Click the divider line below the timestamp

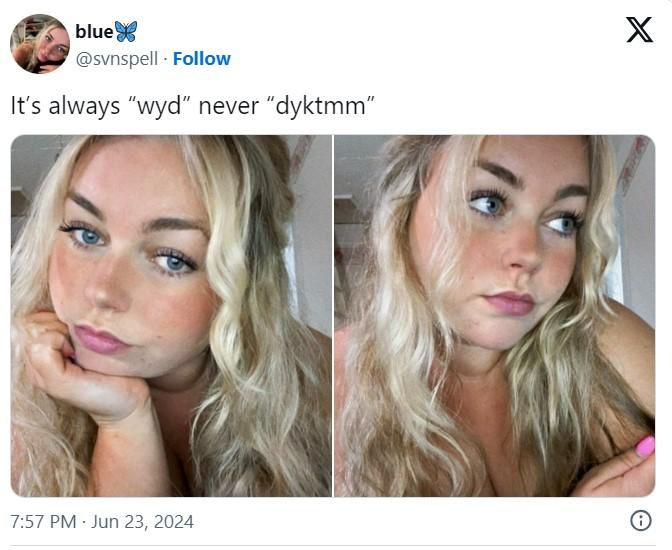333,546
